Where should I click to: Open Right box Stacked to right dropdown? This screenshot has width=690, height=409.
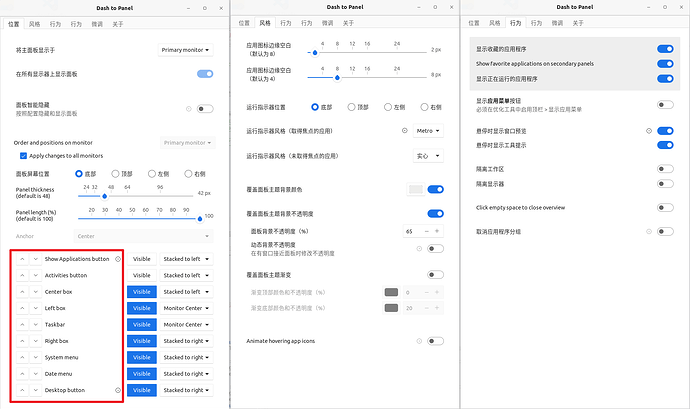(186, 341)
